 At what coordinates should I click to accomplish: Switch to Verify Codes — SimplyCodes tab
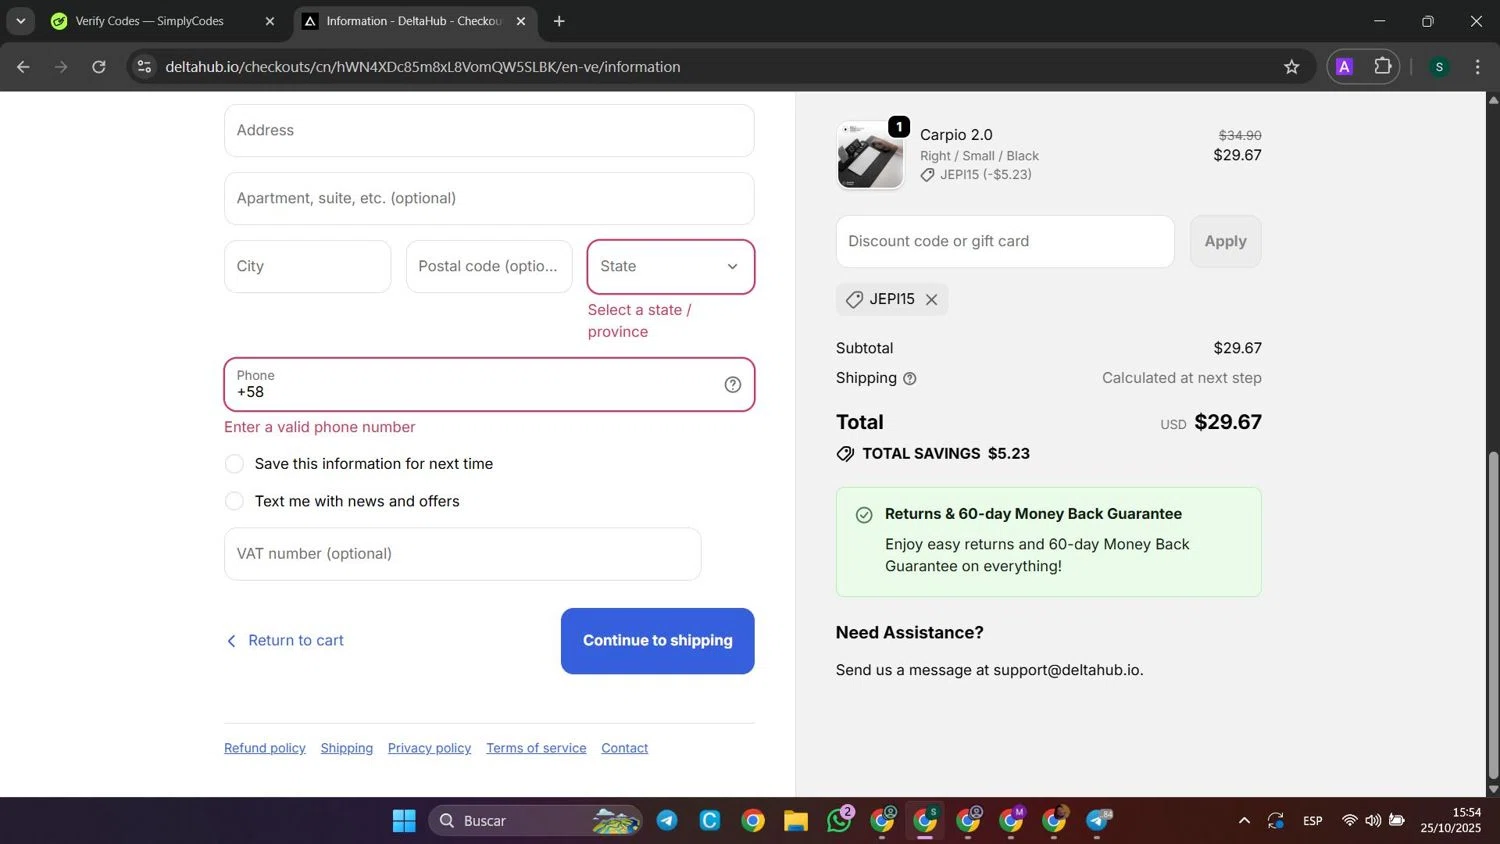(163, 21)
